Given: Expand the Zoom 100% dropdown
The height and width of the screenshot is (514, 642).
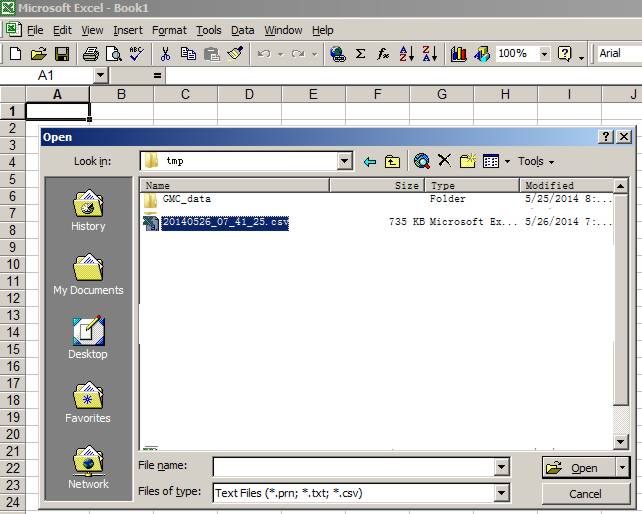Looking at the screenshot, I should click(x=544, y=54).
